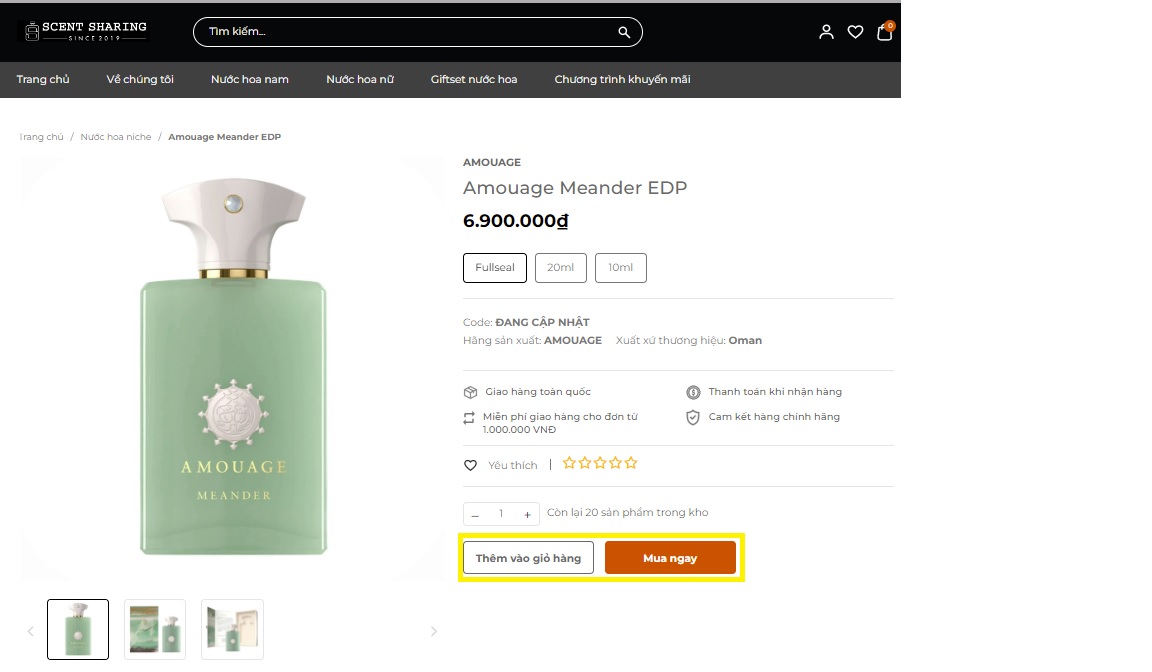Open the Nước hoa nam menu

[x=250, y=79]
